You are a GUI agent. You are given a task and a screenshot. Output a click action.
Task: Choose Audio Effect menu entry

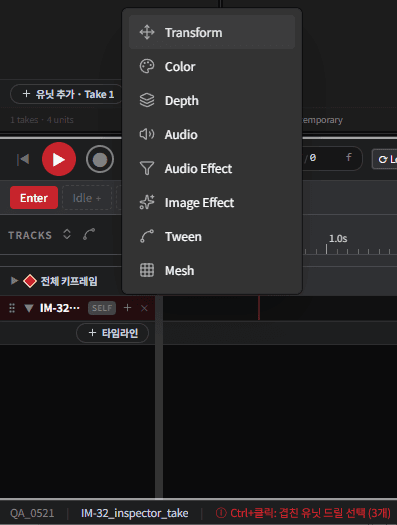pos(212,168)
